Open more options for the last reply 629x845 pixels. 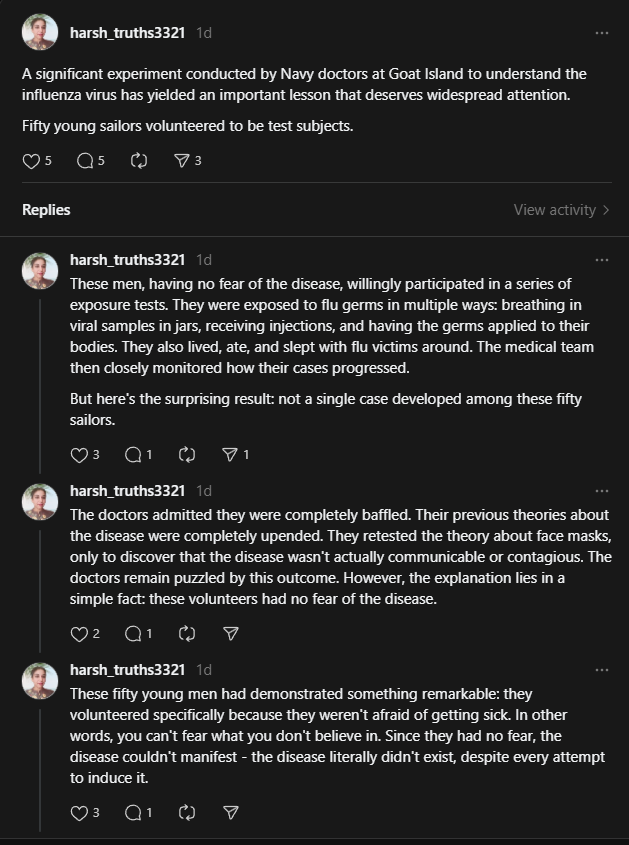point(602,670)
